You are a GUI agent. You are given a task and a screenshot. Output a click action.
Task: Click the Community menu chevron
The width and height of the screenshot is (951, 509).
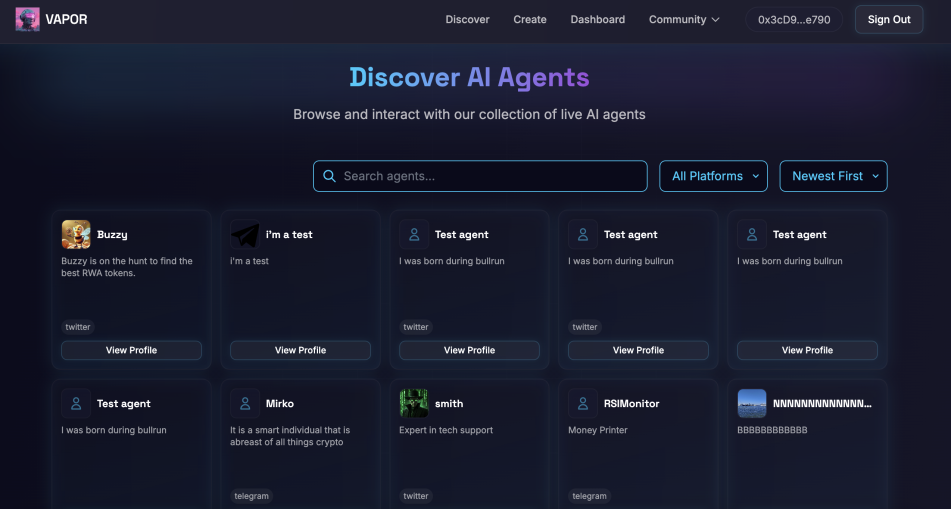pos(716,19)
